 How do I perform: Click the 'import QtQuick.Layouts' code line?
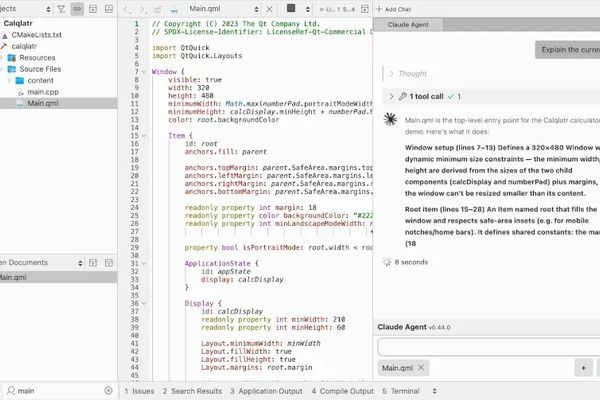point(197,56)
